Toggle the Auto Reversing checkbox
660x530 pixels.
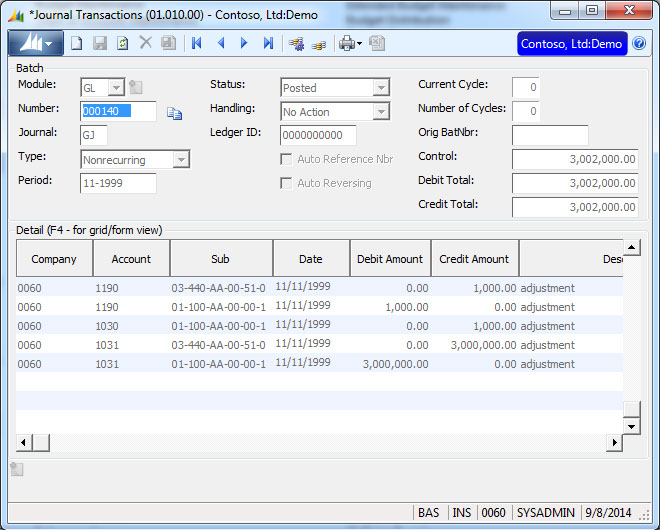click(x=286, y=183)
